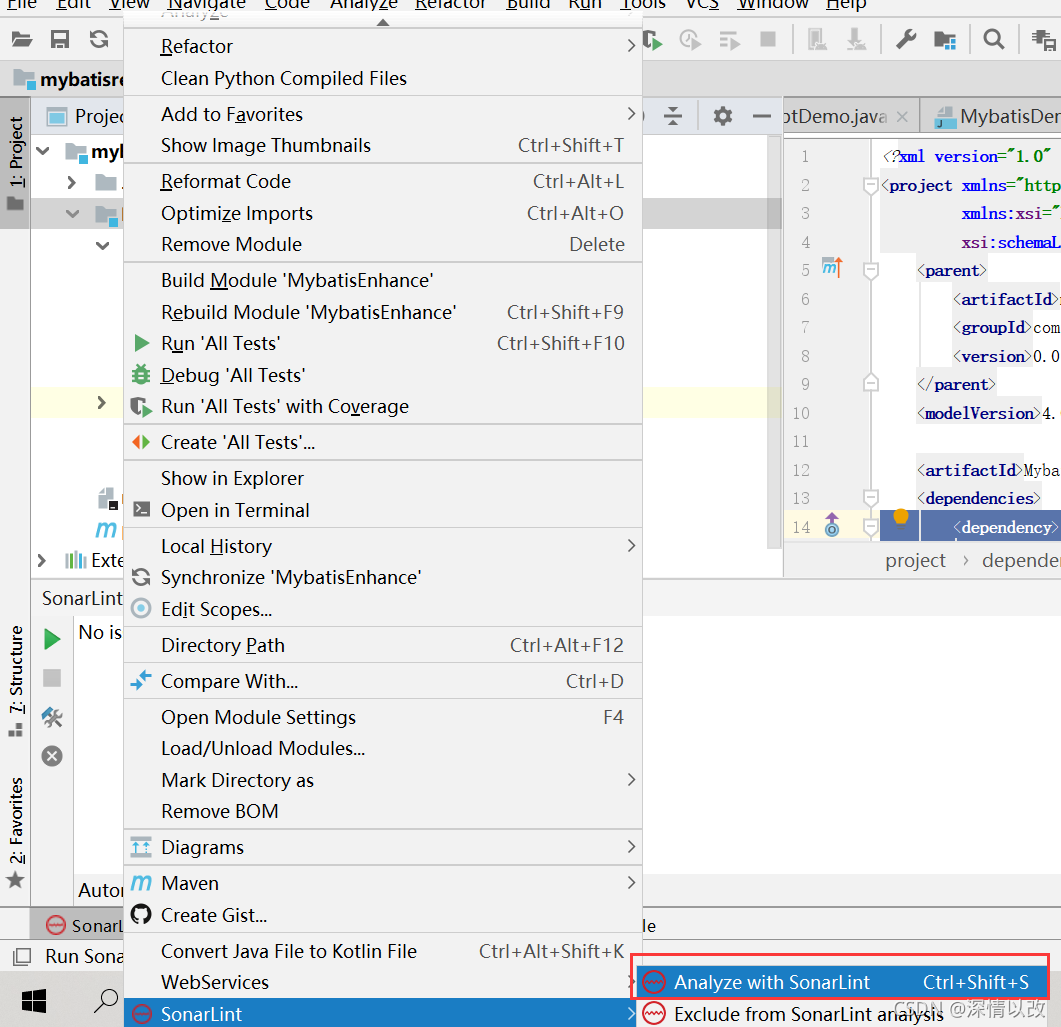1061x1027 pixels.
Task: Click the Maven gutter icon on line 5
Action: click(x=832, y=267)
